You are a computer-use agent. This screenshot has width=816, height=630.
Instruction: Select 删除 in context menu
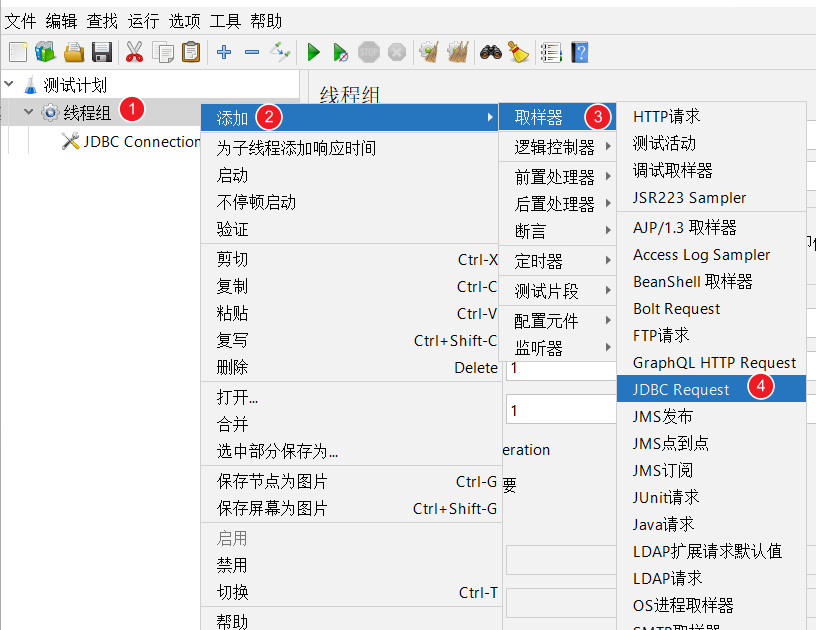click(349, 367)
